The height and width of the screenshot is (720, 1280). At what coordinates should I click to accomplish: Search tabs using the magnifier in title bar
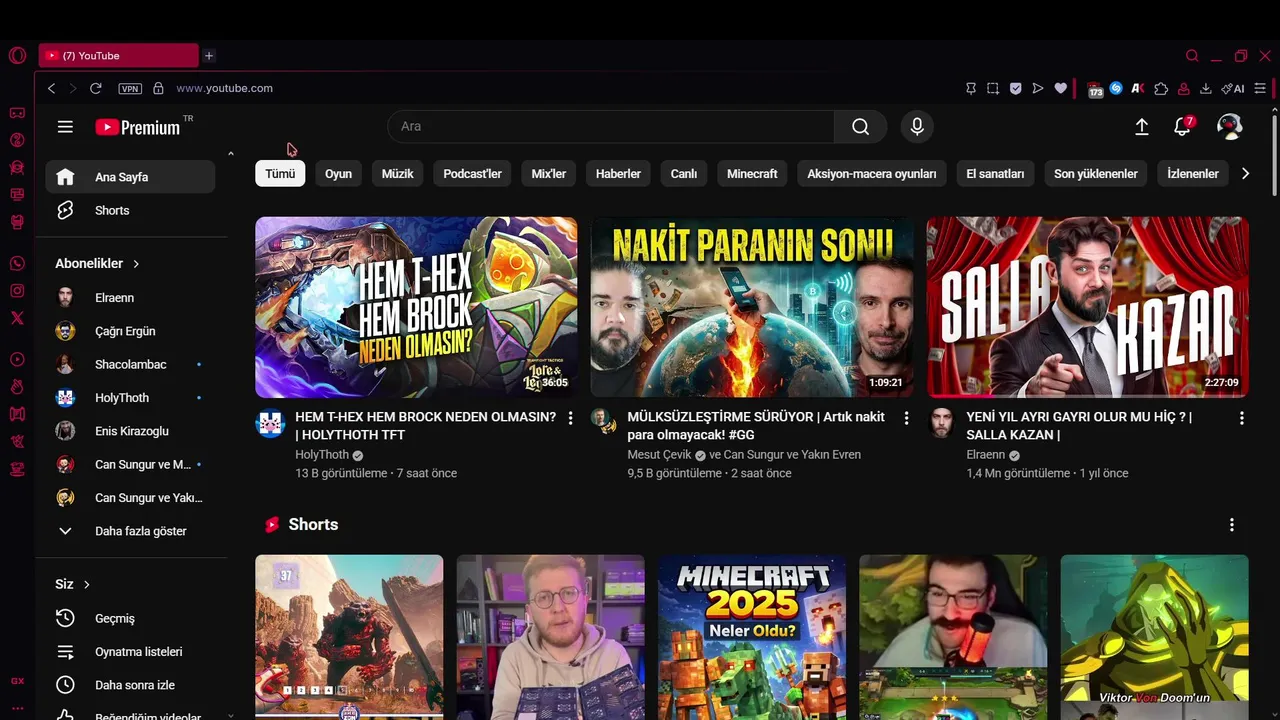click(x=1192, y=56)
